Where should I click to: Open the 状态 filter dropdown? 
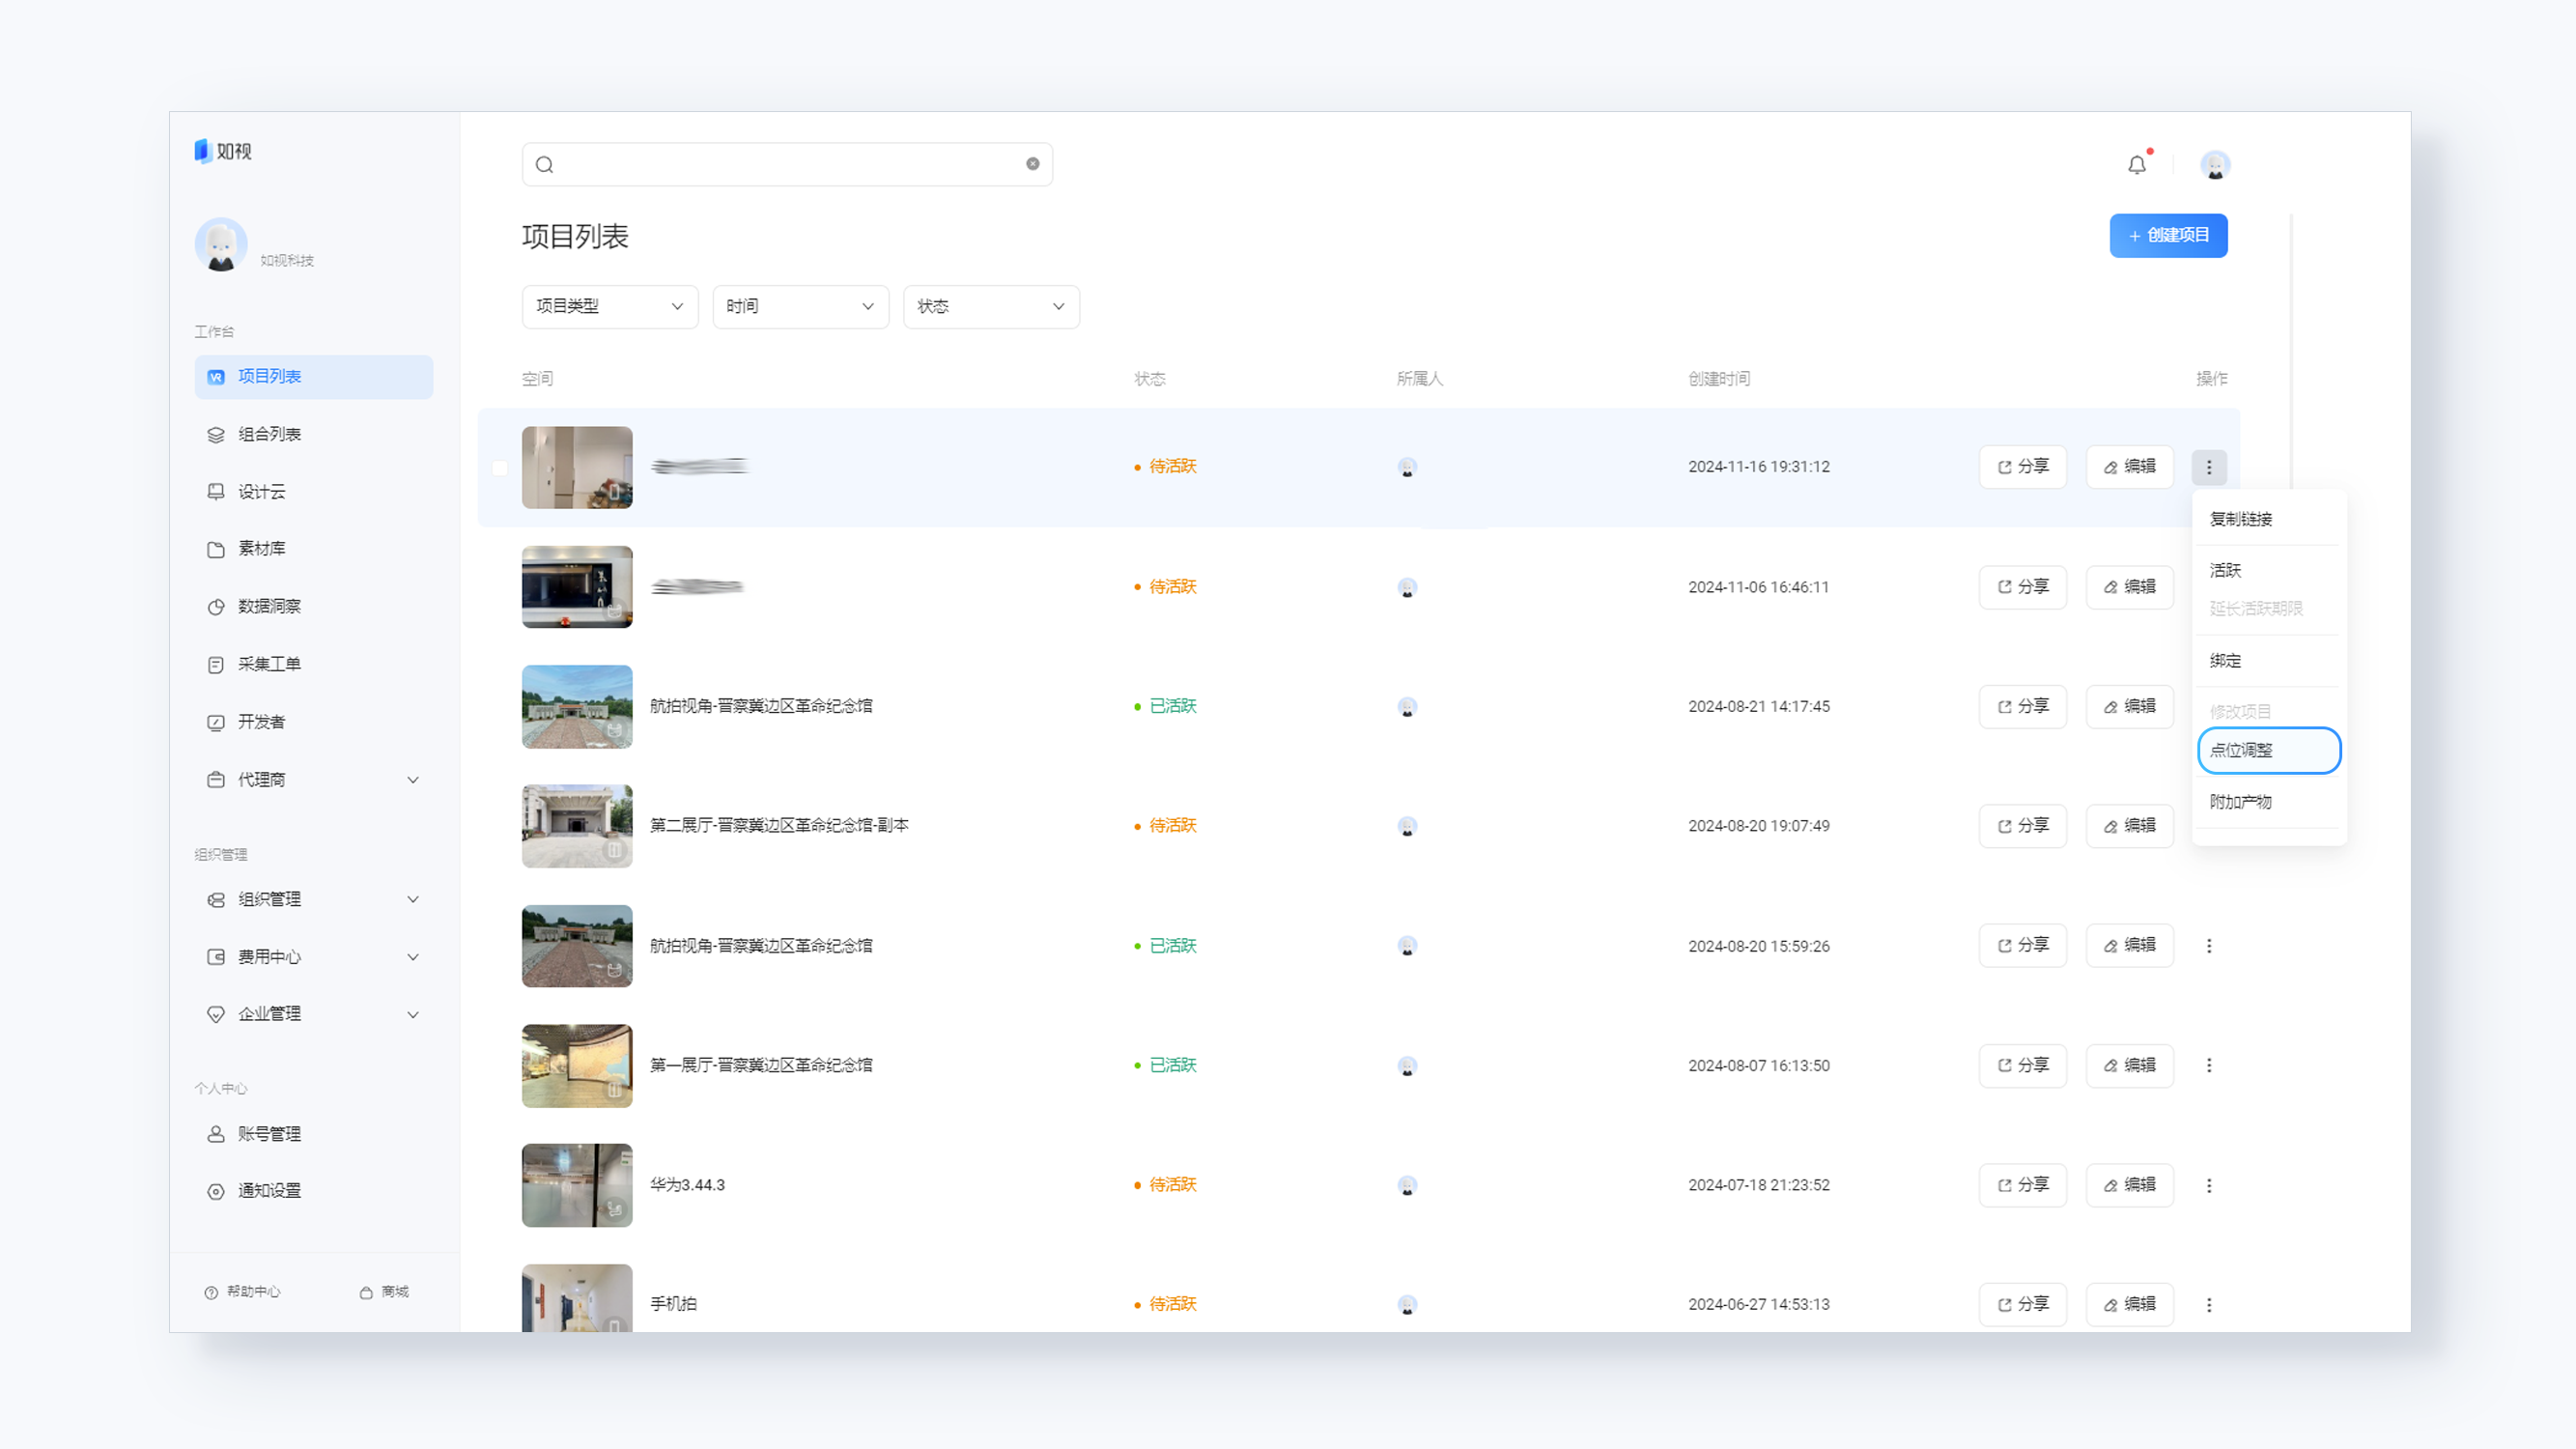click(991, 307)
